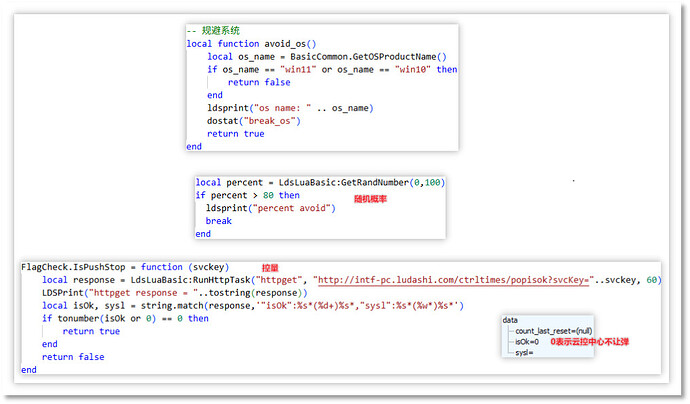This screenshot has height=404, width=690.
Task: Click the green 规避系统 comment line
Action: coord(212,31)
